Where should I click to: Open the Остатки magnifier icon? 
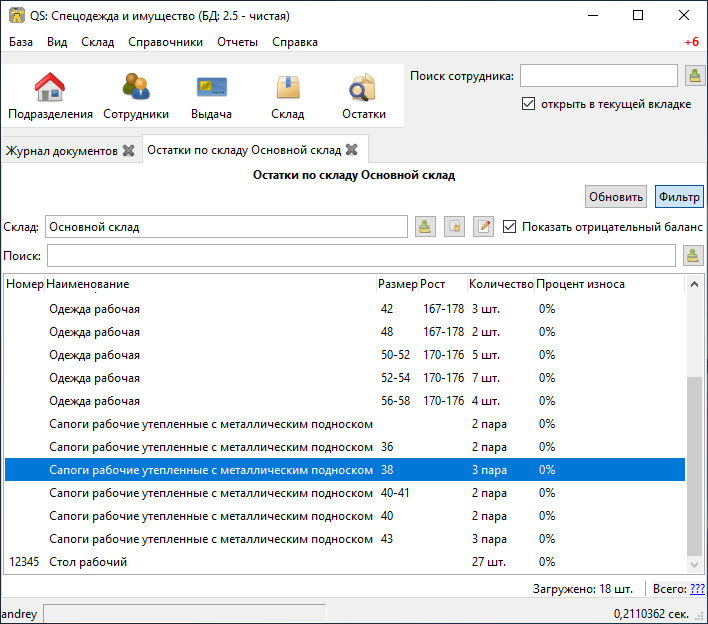pyautogui.click(x=363, y=96)
